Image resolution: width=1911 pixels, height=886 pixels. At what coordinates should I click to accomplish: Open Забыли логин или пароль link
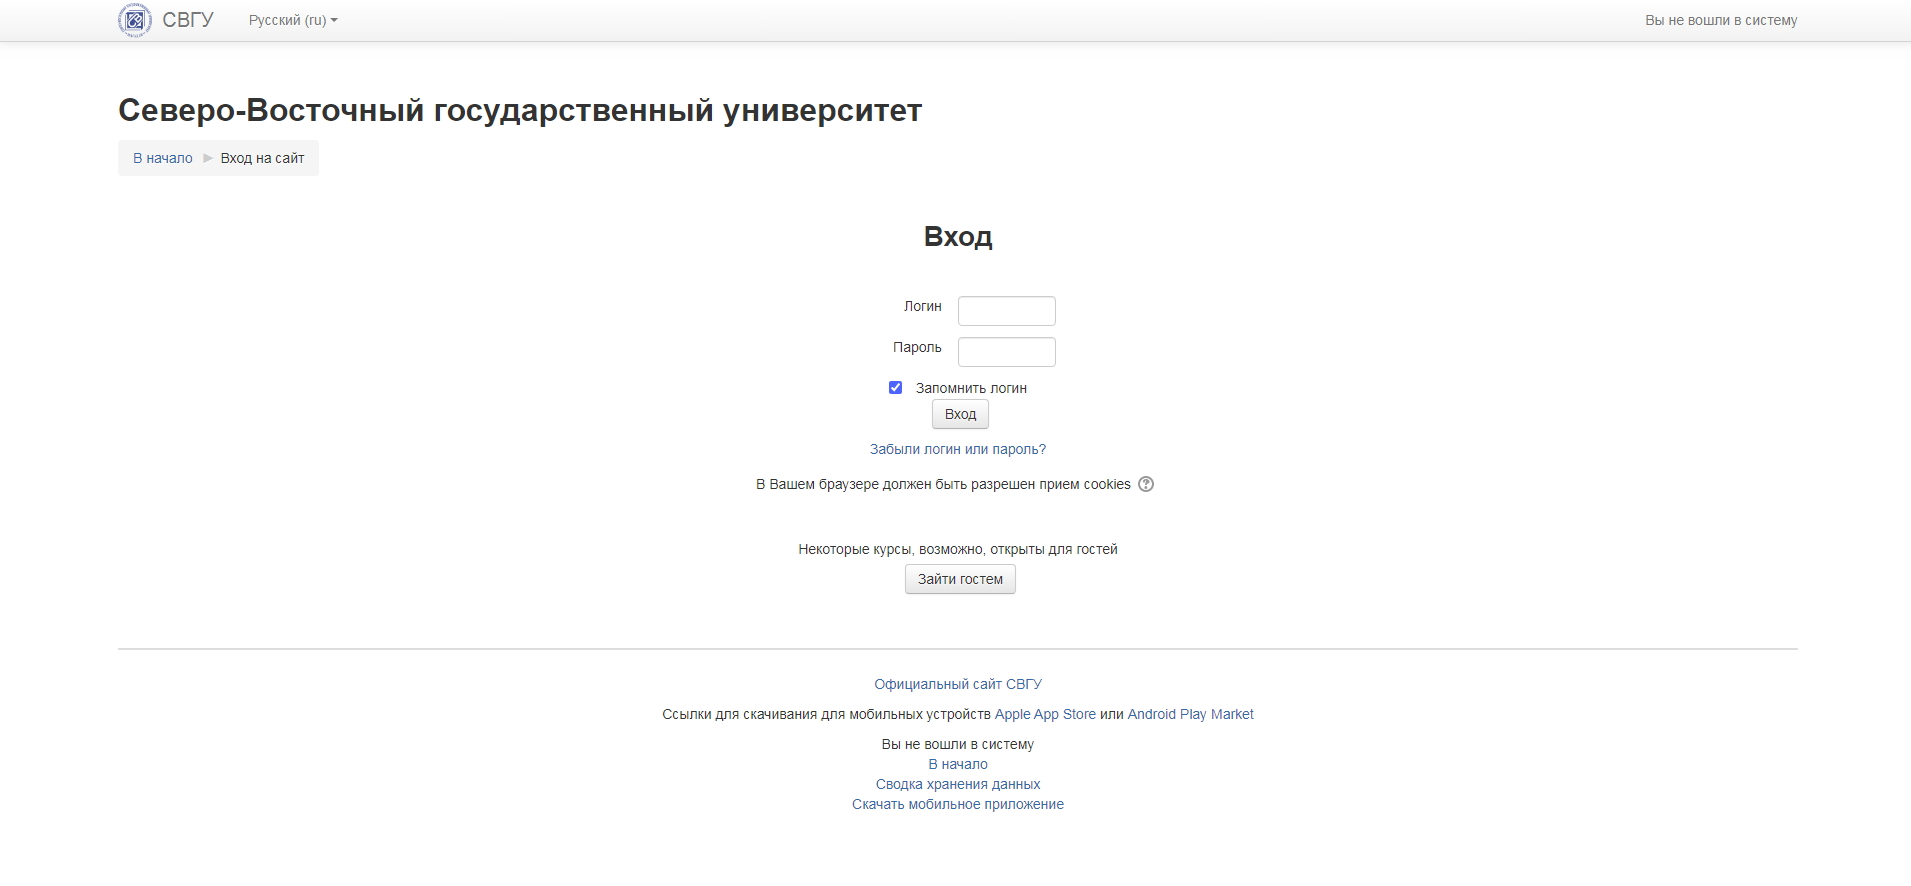(x=957, y=449)
